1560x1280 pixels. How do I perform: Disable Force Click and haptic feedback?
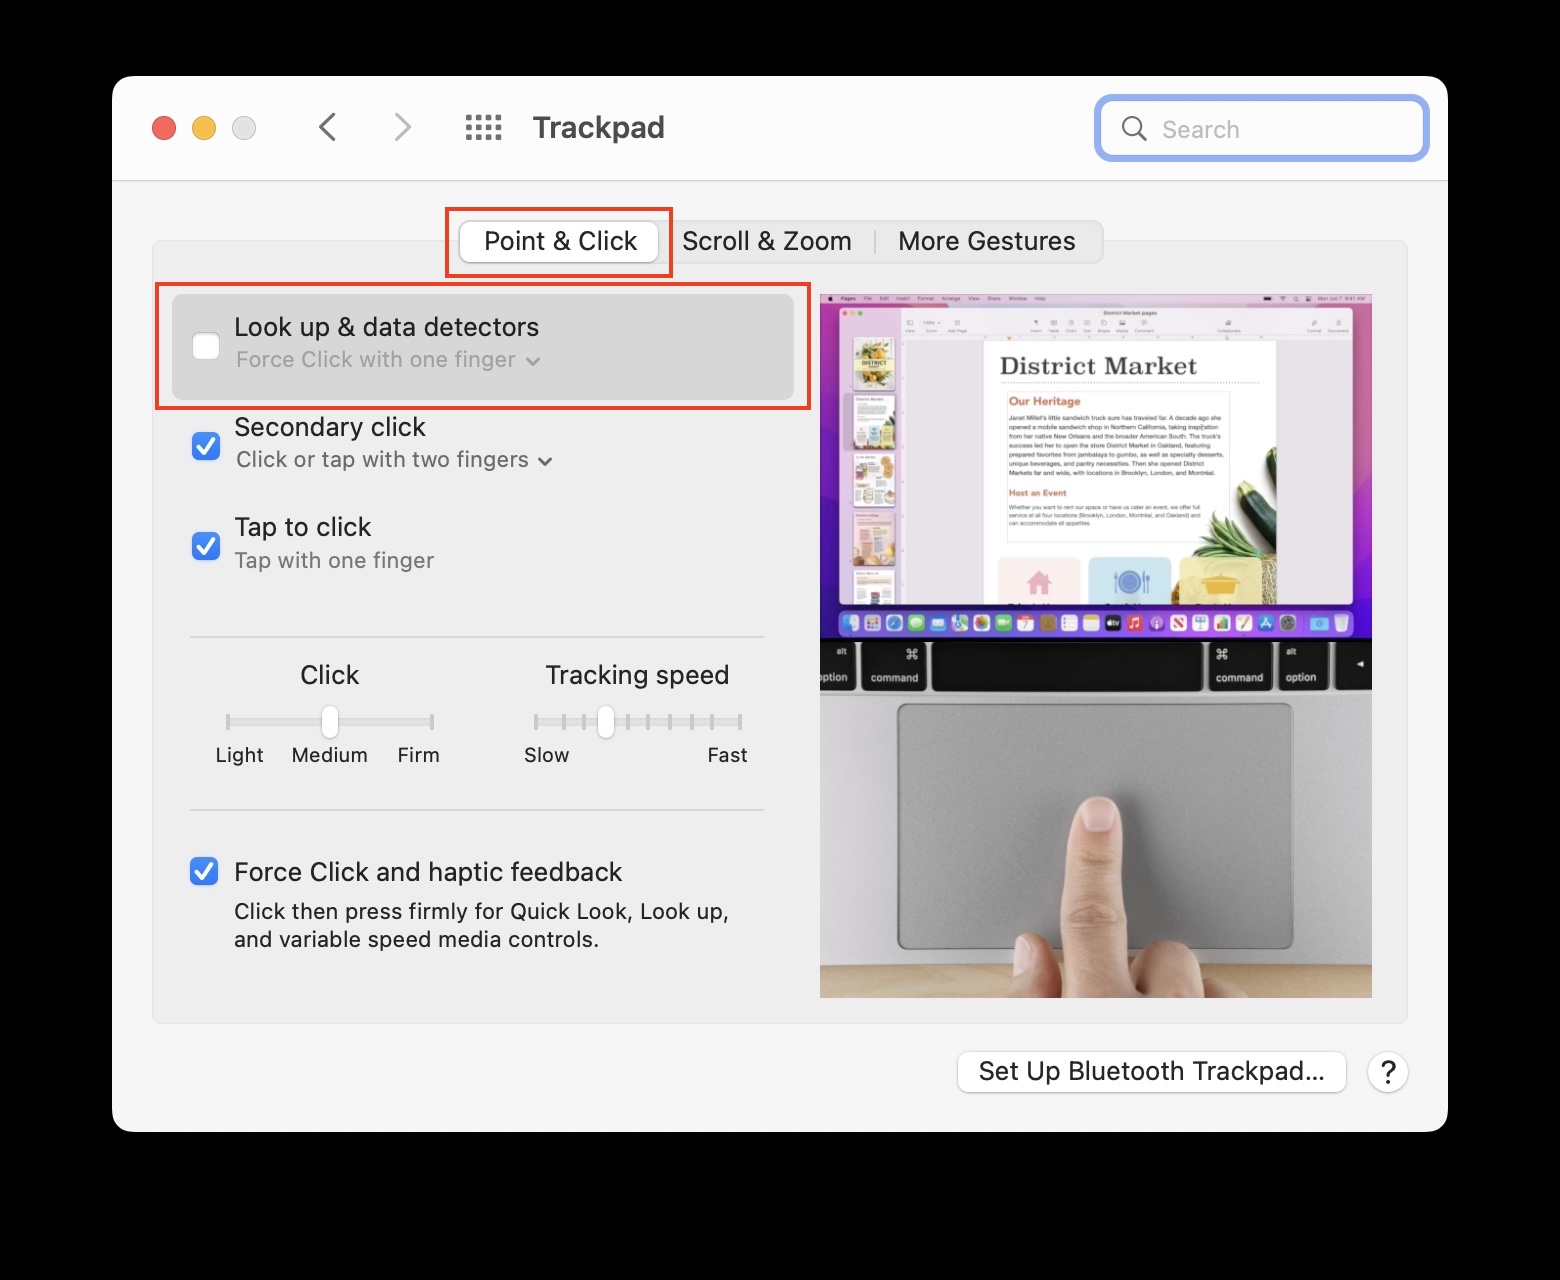pos(203,870)
